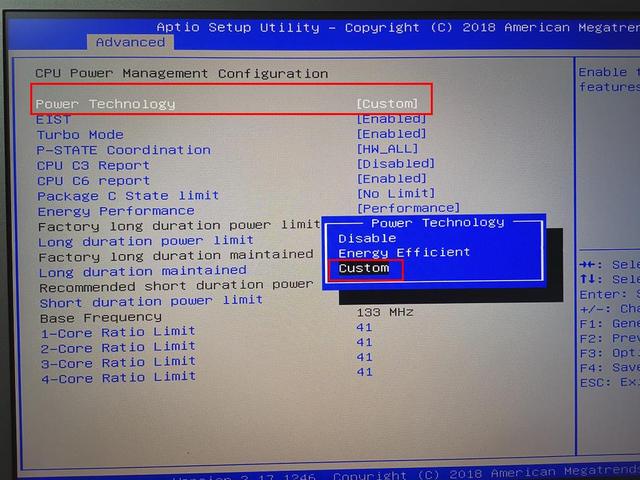Image resolution: width=640 pixels, height=480 pixels.
Task: Click the F4 save hint
Action: (x=609, y=367)
